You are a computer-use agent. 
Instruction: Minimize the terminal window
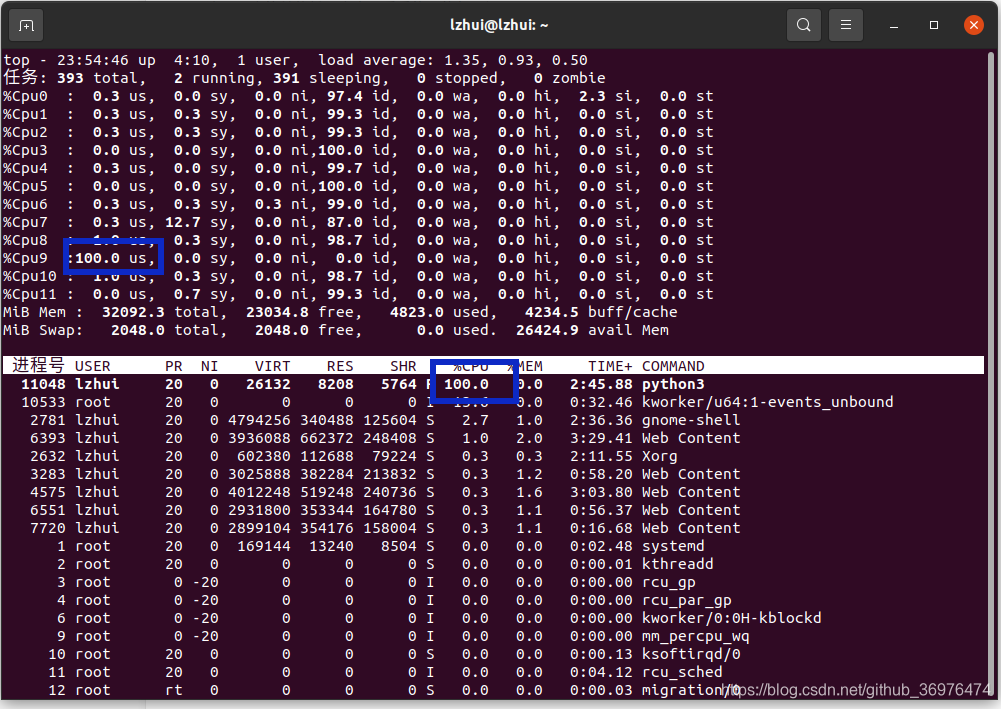tap(894, 26)
